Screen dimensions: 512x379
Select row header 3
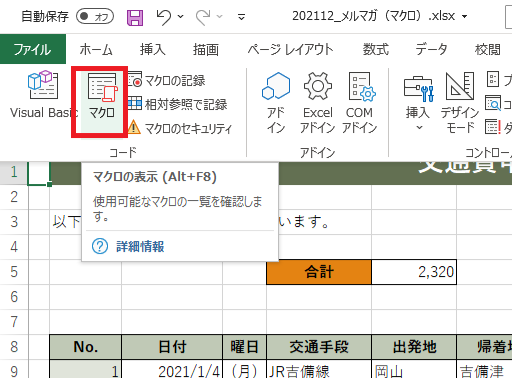pyautogui.click(x=14, y=222)
